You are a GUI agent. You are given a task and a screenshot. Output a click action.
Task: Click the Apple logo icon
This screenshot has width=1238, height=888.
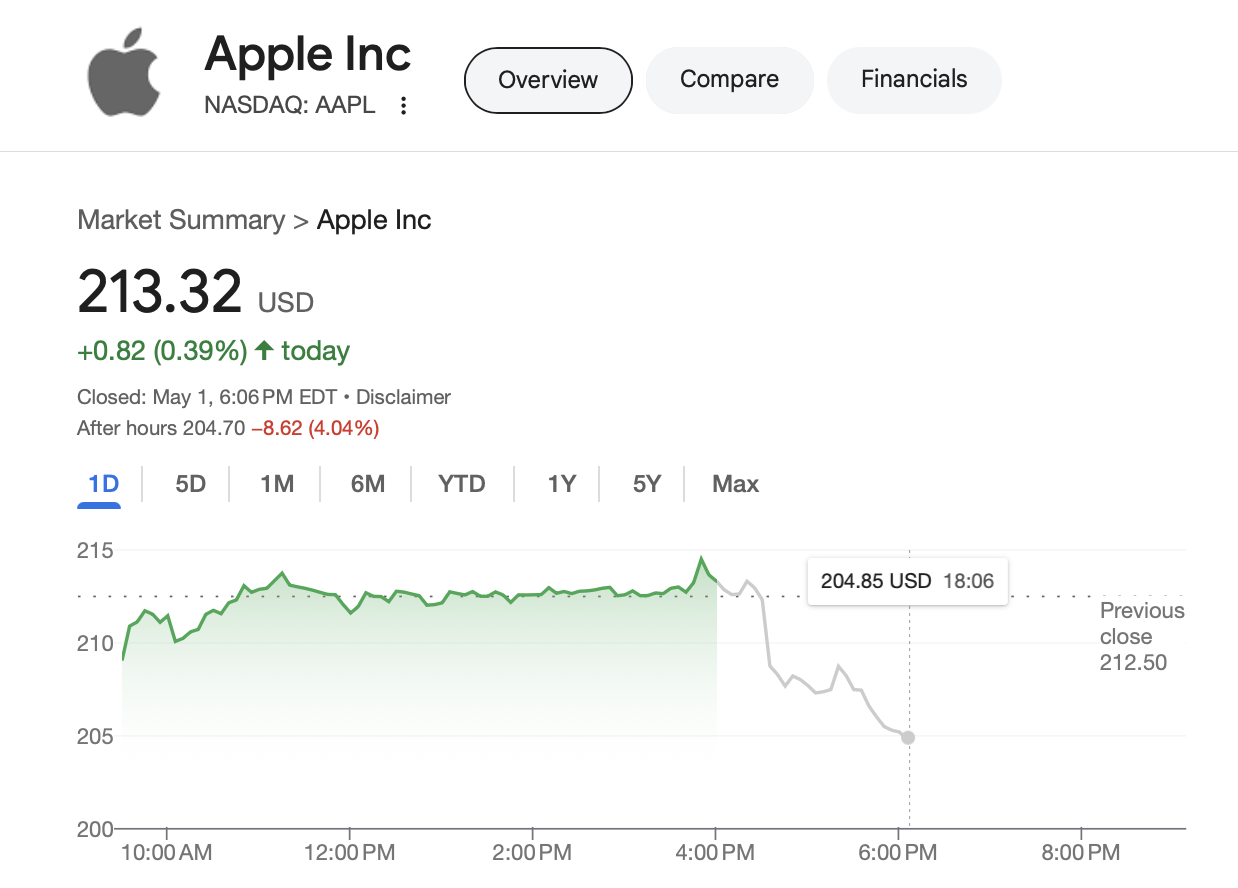124,74
